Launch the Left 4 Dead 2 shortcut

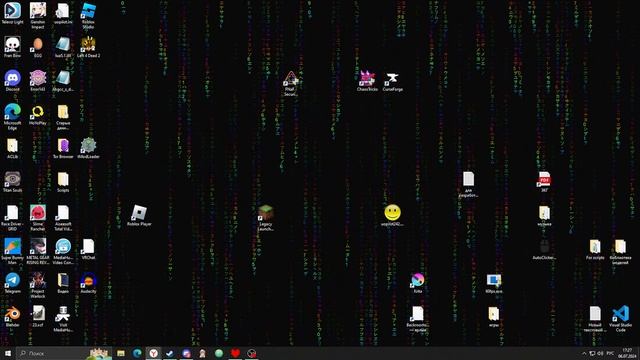coord(88,46)
